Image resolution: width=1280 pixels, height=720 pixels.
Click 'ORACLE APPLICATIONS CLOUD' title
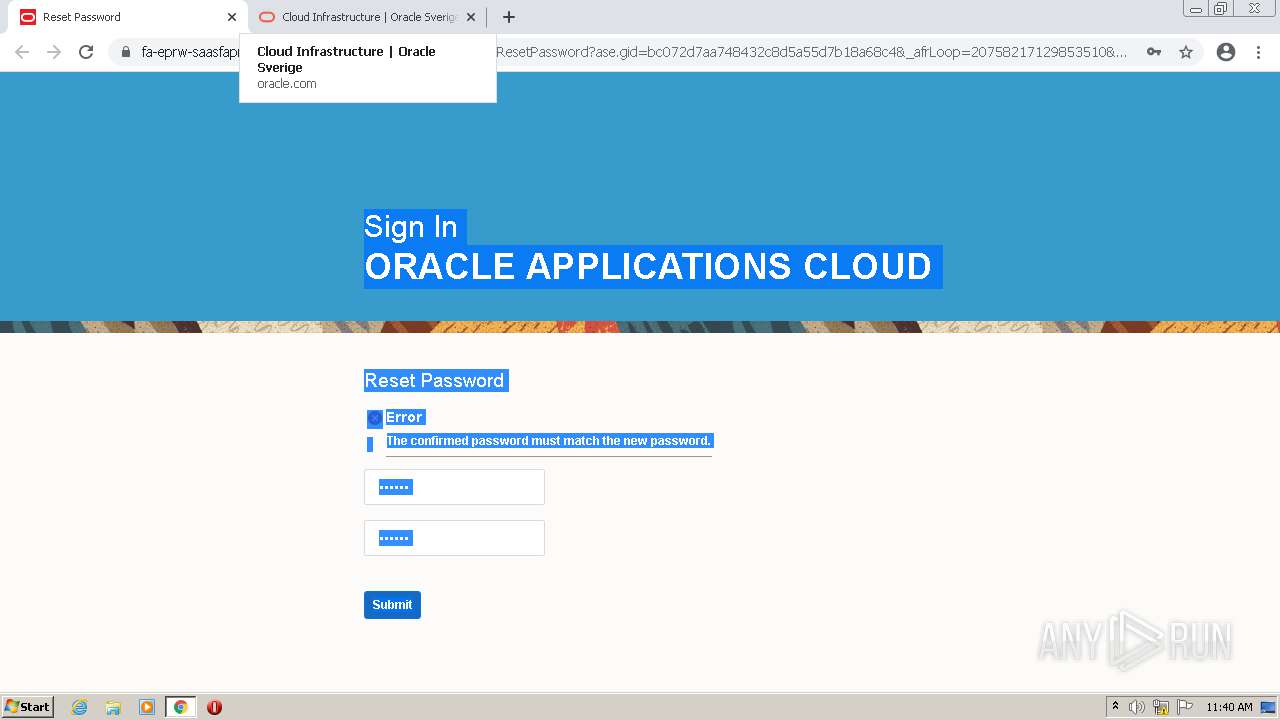click(648, 267)
